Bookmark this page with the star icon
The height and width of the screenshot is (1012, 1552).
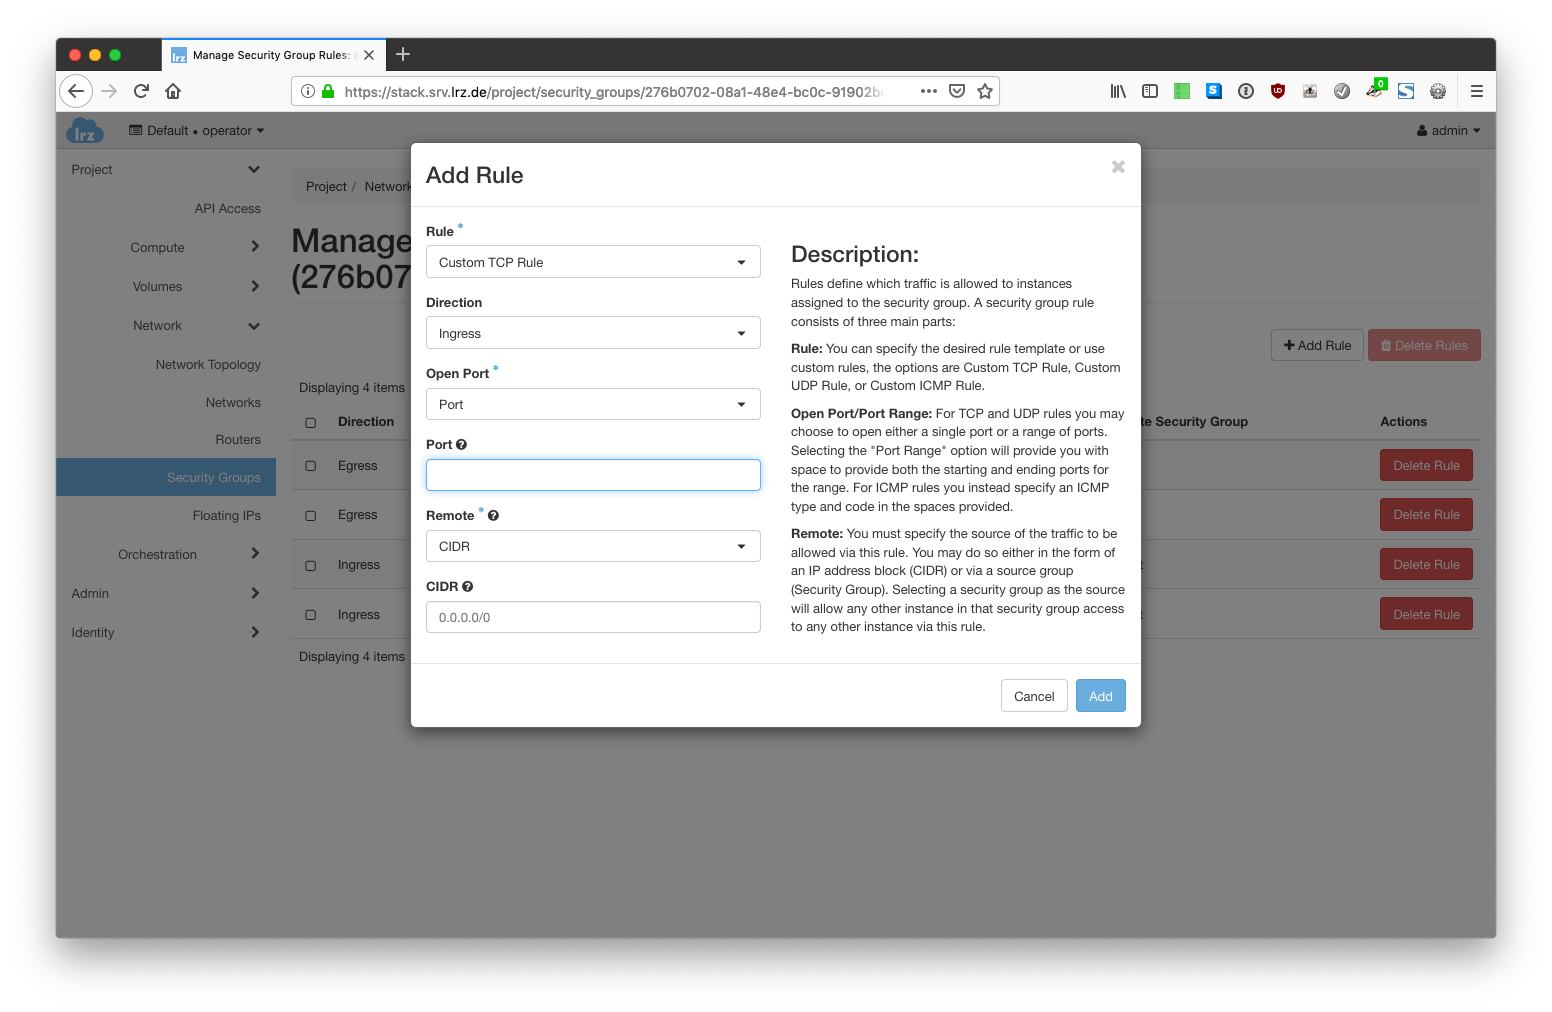click(x=985, y=91)
